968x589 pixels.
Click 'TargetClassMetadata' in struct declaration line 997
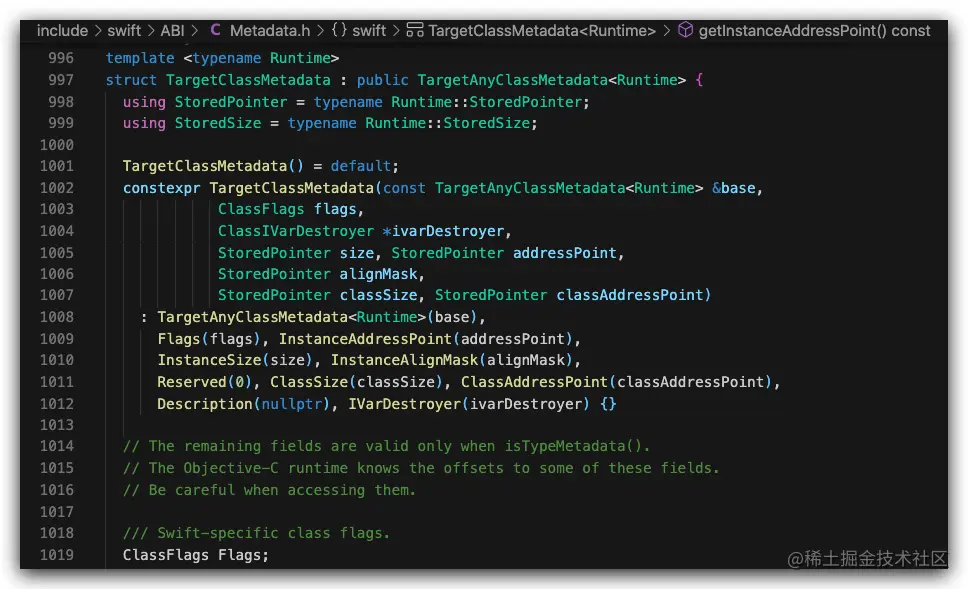click(x=248, y=80)
